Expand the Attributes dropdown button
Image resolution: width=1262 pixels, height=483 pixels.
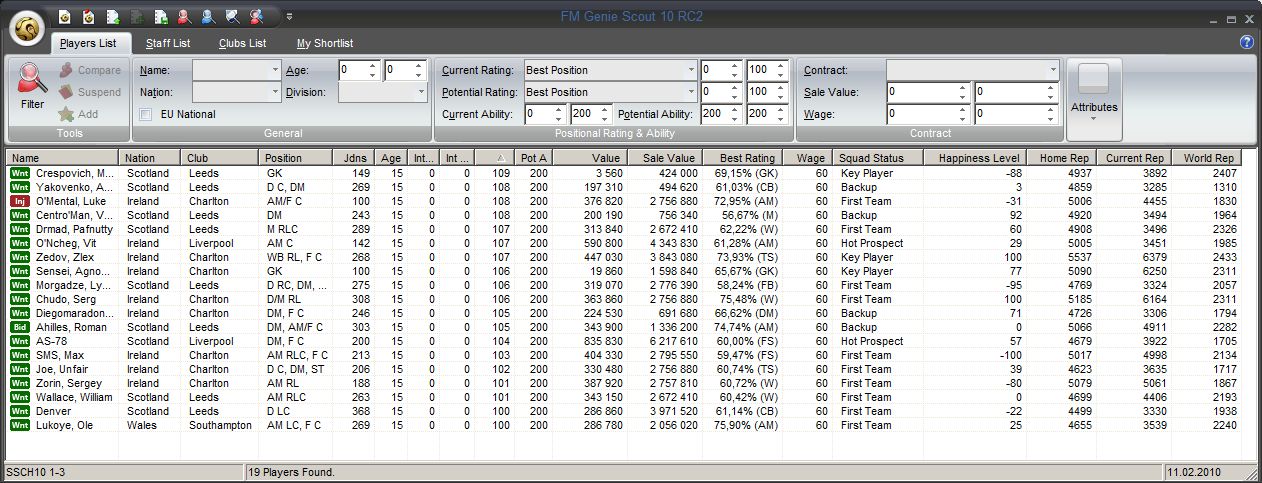(1094, 117)
